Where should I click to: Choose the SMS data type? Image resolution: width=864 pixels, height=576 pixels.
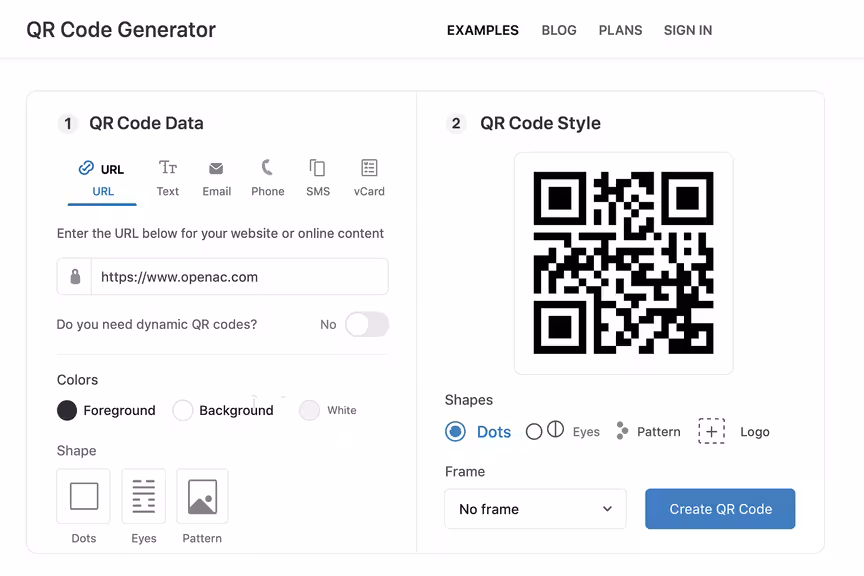[x=318, y=179]
